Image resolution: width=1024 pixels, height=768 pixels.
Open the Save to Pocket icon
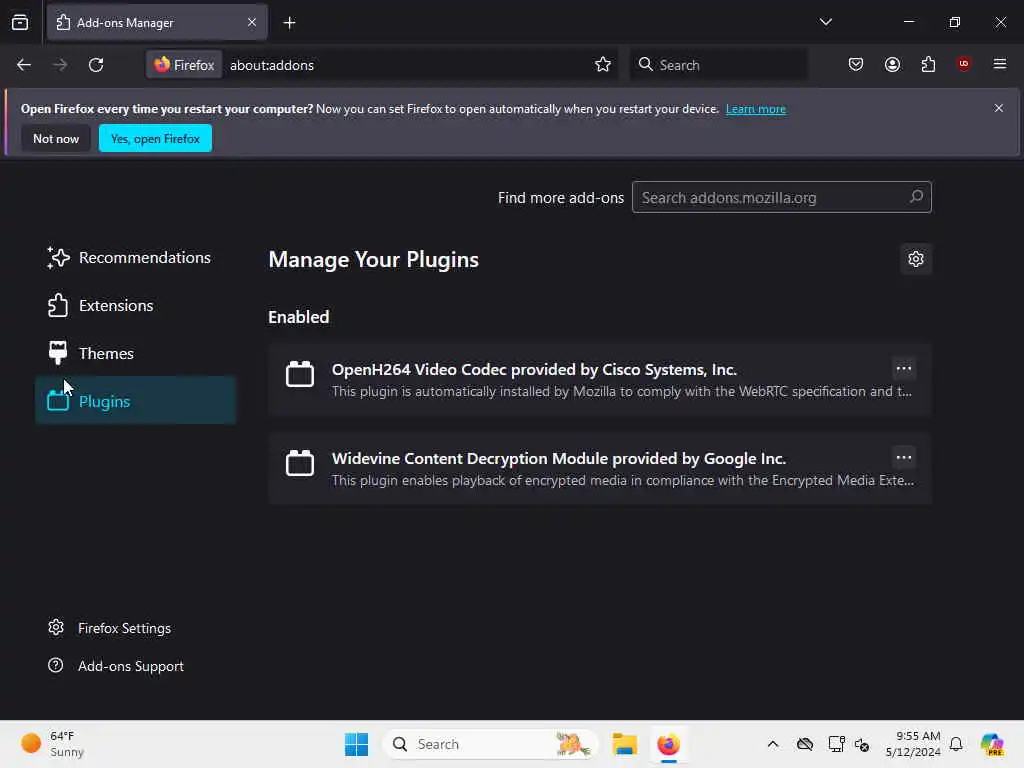click(856, 64)
